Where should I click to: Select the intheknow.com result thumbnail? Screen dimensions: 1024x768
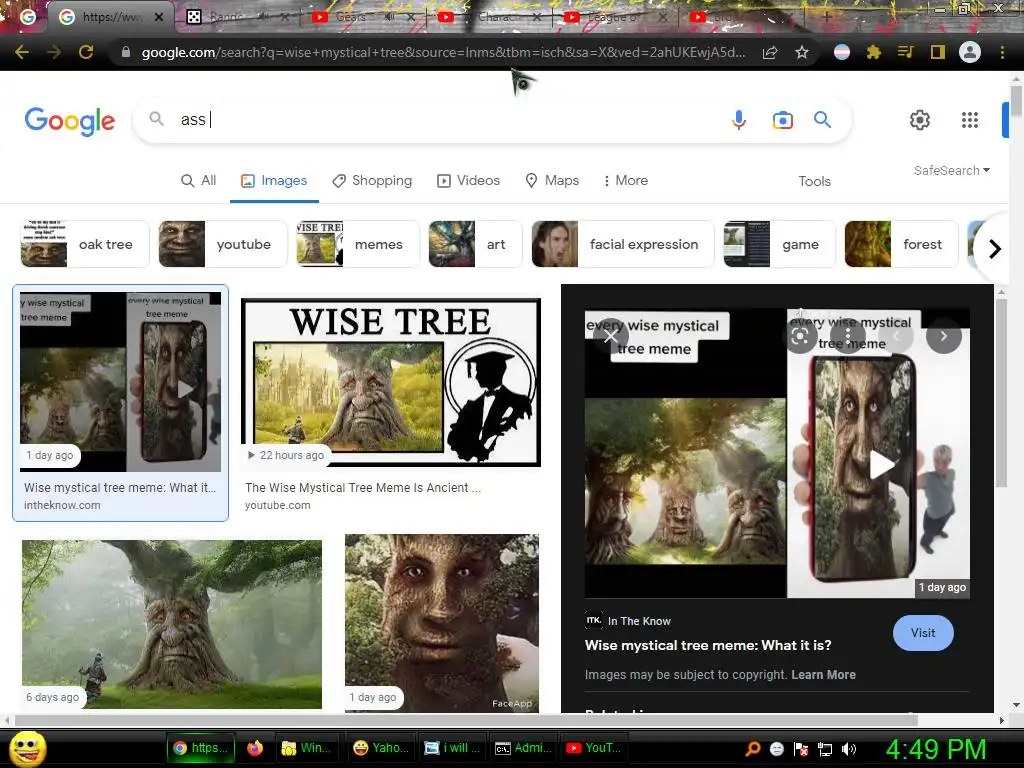(x=121, y=381)
